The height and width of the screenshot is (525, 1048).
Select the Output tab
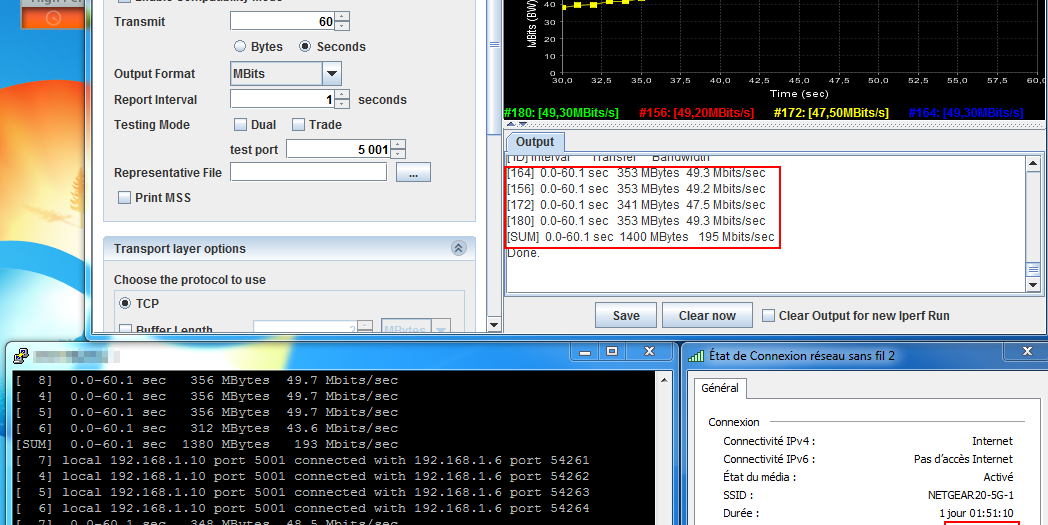click(x=535, y=142)
